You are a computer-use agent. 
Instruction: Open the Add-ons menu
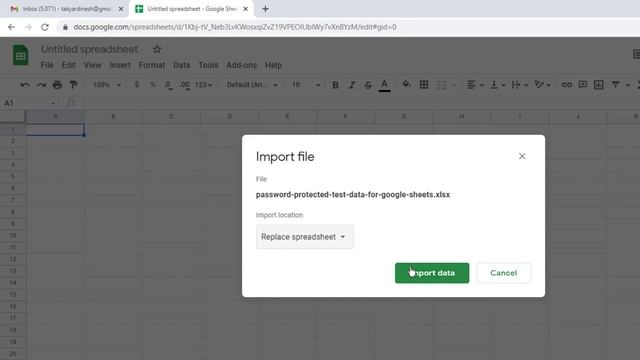242,65
